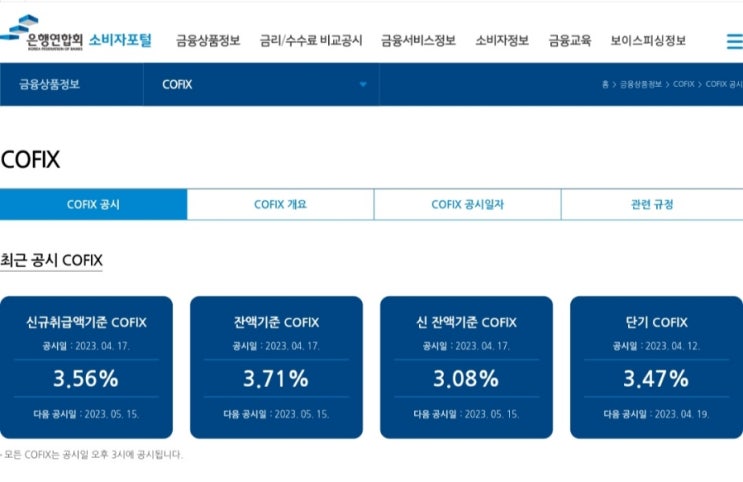
Task: Click the 신규취급액기준 COFIX card
Action: point(86,367)
